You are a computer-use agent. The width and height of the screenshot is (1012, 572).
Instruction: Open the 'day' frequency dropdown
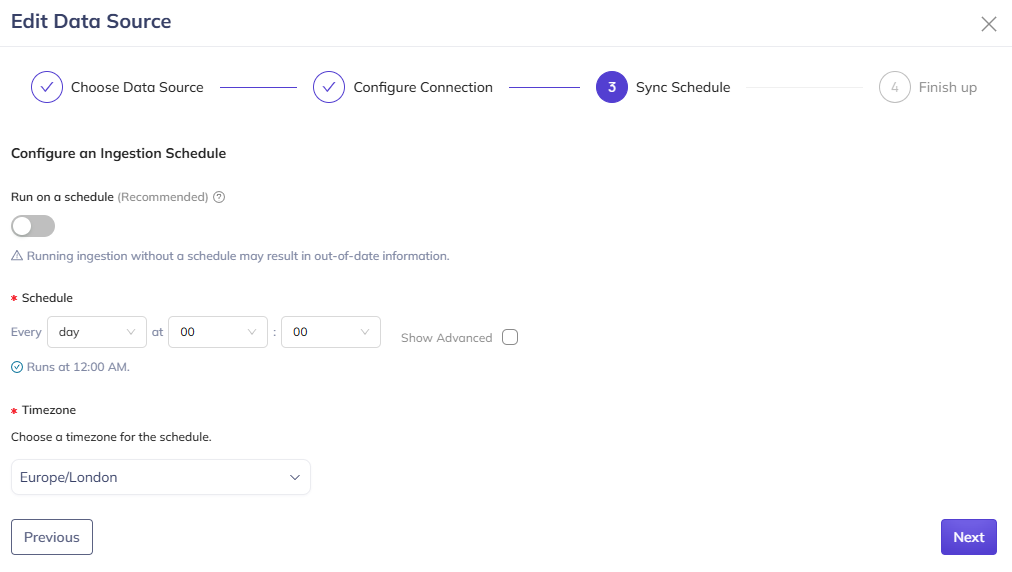(x=97, y=332)
